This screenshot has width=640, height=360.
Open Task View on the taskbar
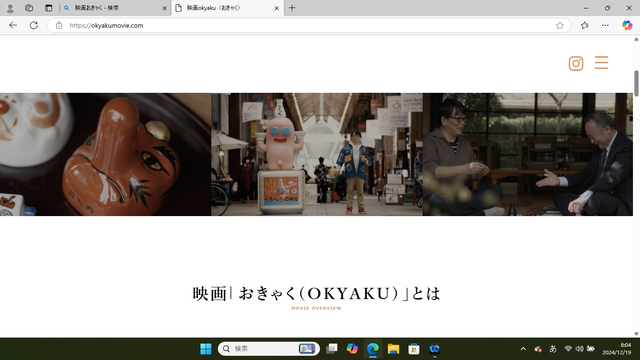(x=332, y=349)
